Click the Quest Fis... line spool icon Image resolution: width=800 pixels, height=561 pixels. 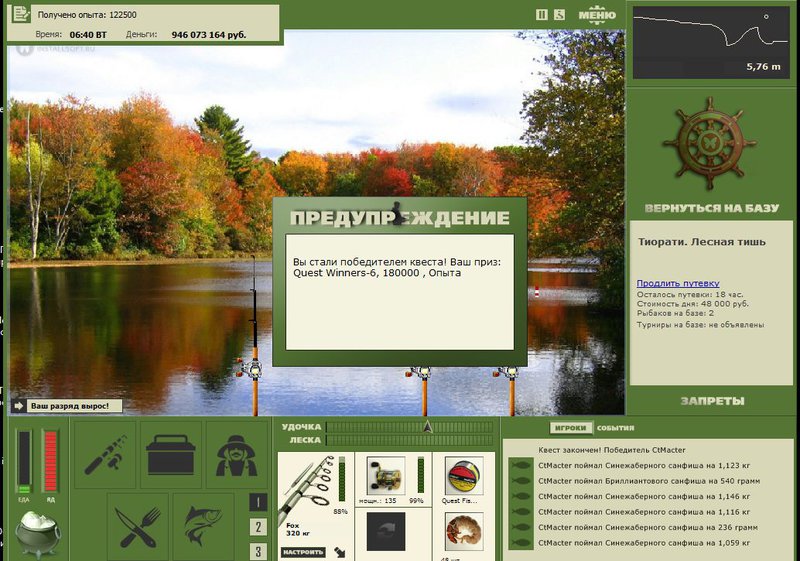(464, 476)
